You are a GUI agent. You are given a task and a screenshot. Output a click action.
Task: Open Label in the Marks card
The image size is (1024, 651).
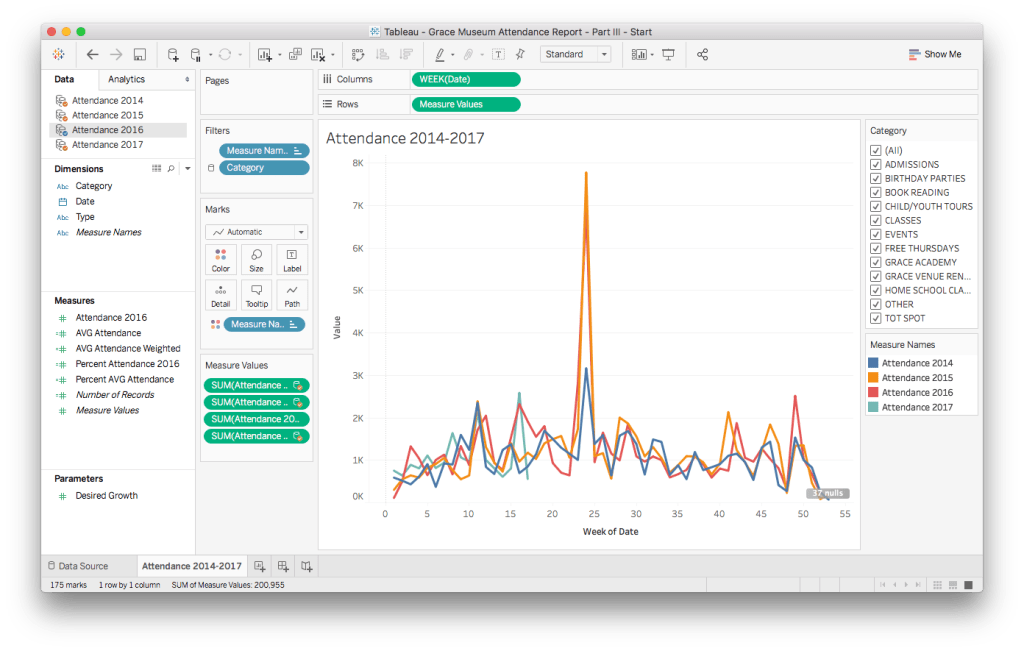tap(292, 260)
